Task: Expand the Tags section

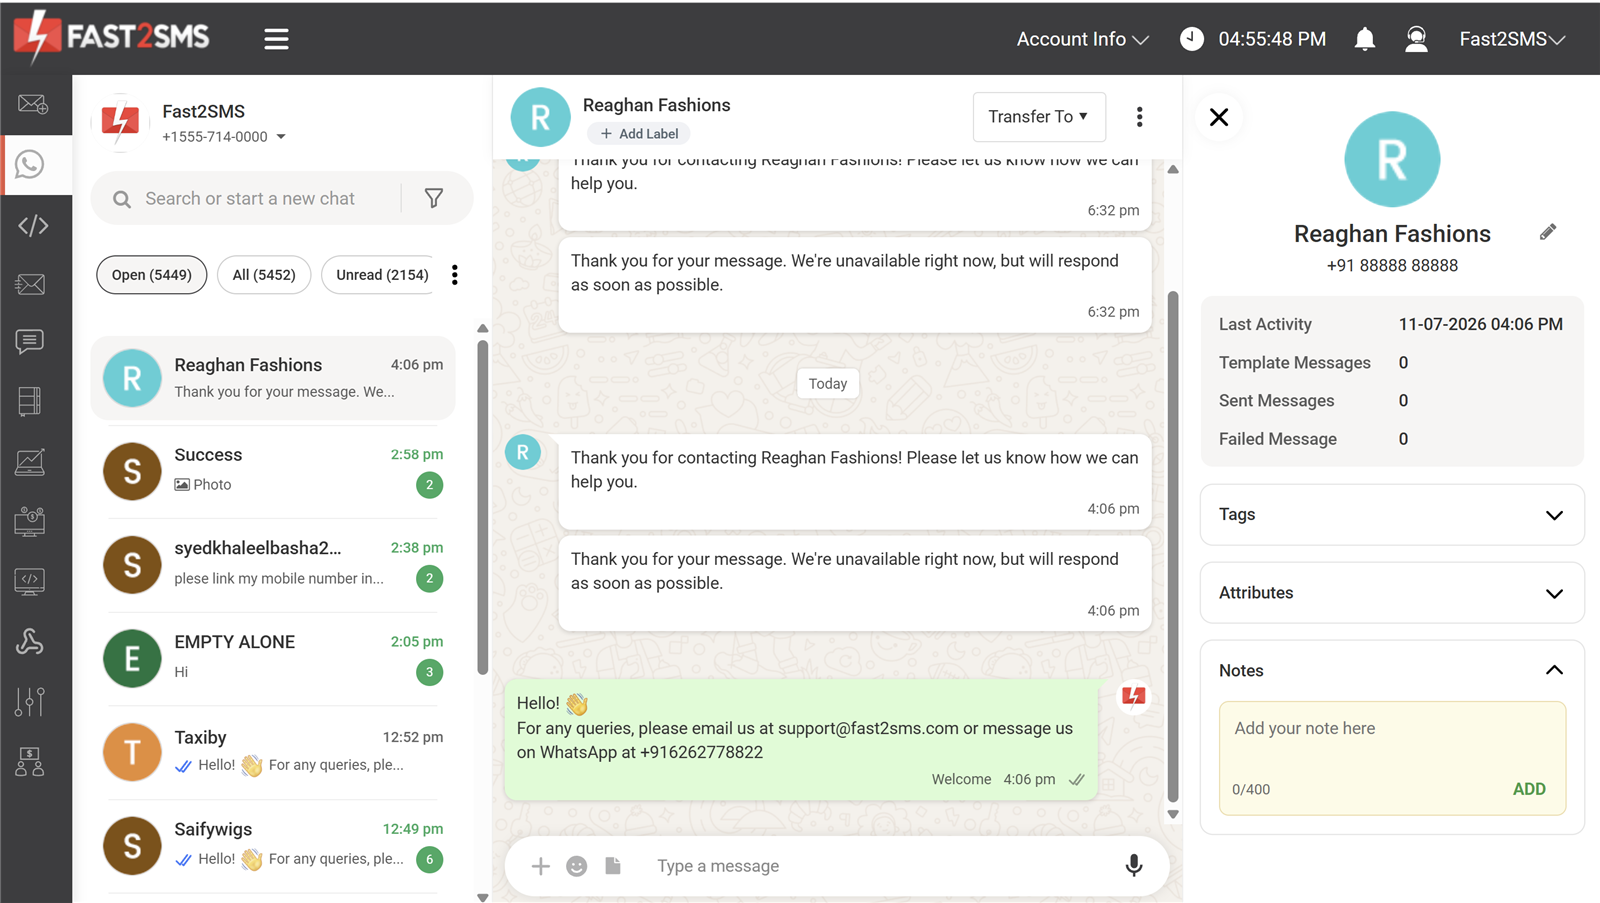Action: pos(1392,515)
